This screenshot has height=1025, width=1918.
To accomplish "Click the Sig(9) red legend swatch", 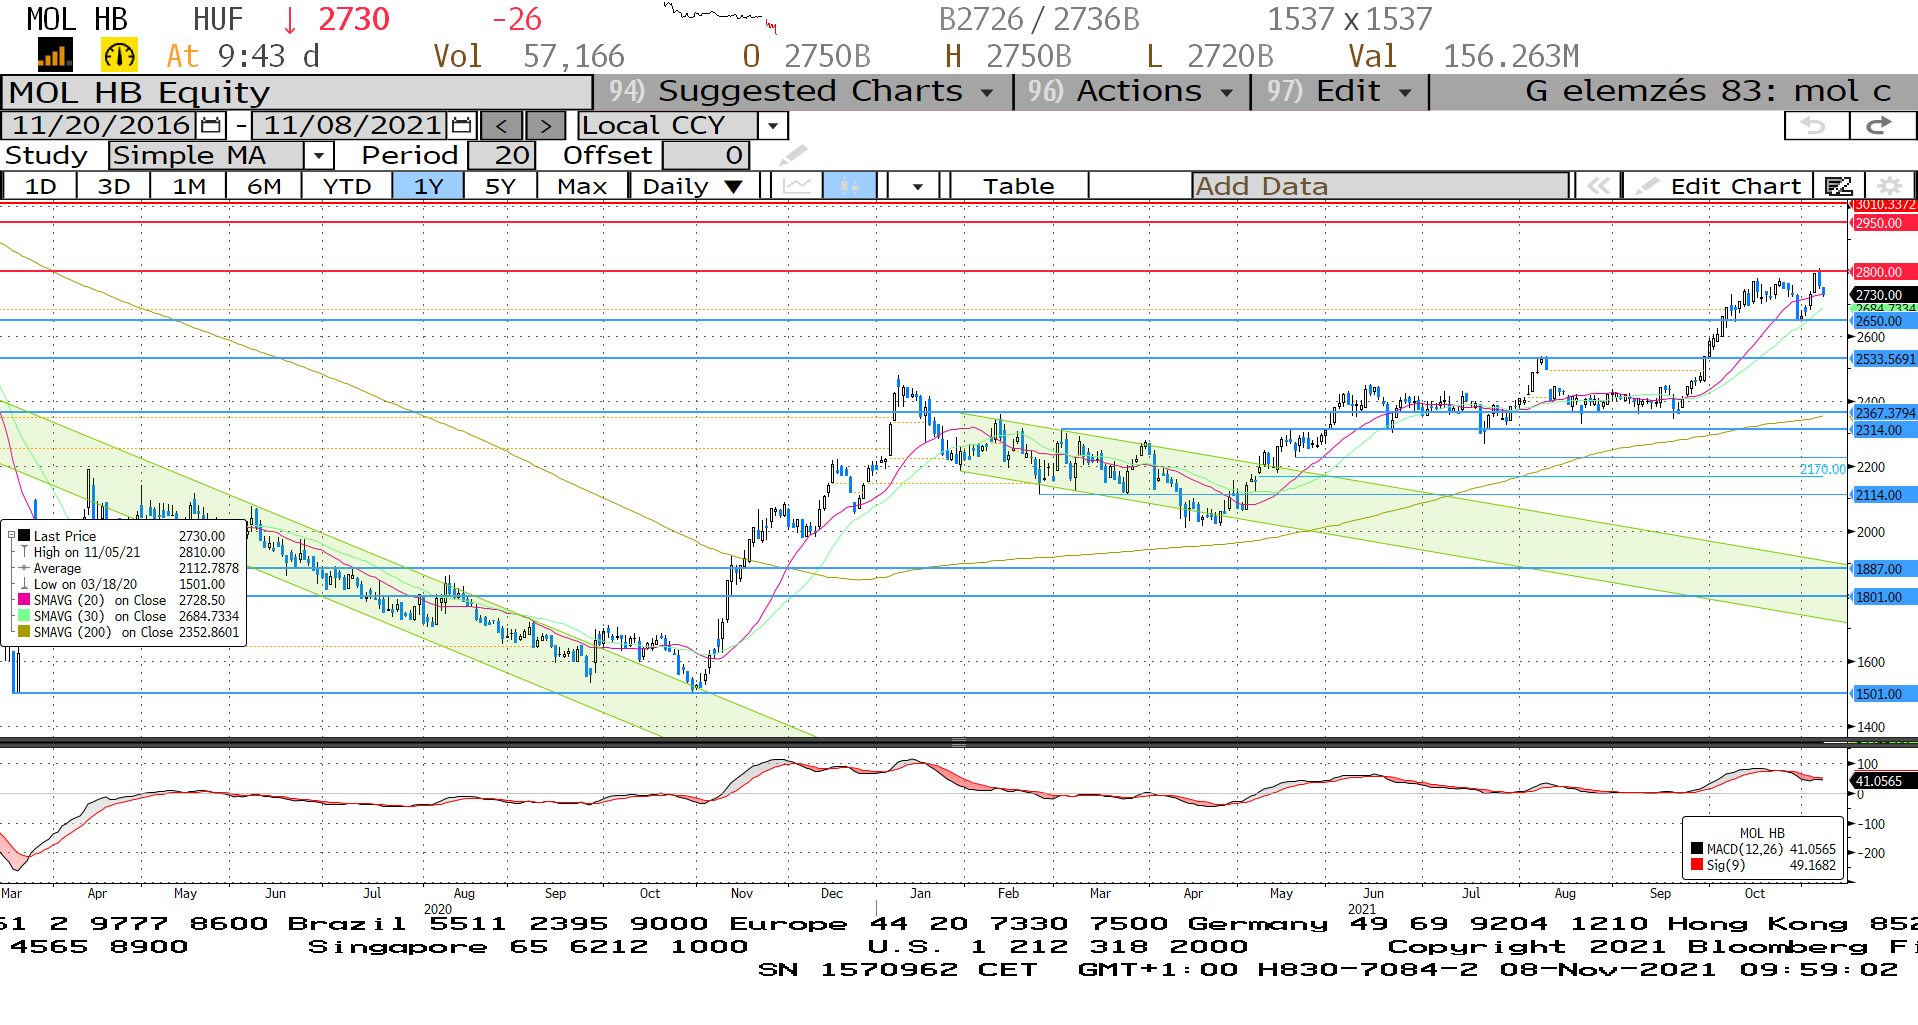I will coord(1697,865).
